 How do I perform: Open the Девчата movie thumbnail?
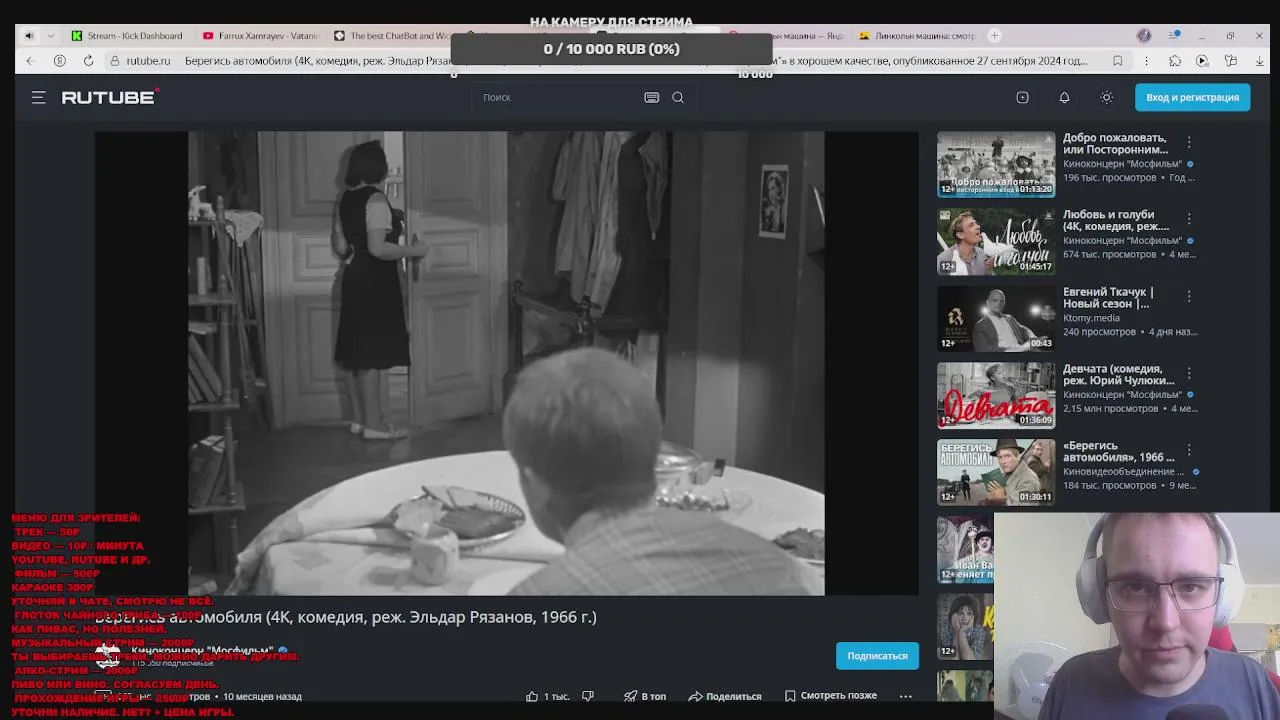pyautogui.click(x=996, y=395)
